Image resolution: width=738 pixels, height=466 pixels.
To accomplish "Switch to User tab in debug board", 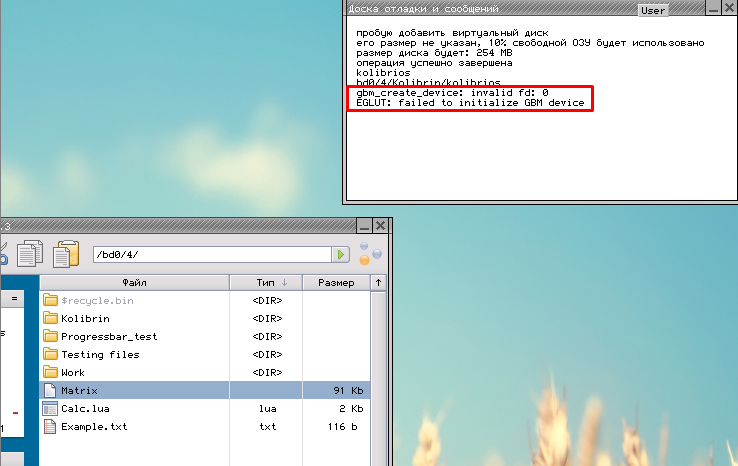I will tap(653, 10).
